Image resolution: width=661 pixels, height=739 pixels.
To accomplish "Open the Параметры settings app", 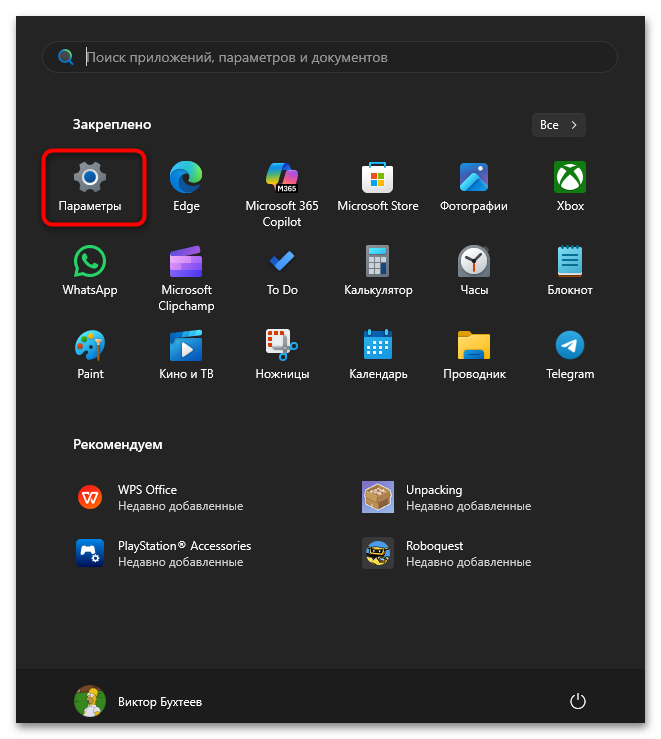I will click(x=90, y=187).
